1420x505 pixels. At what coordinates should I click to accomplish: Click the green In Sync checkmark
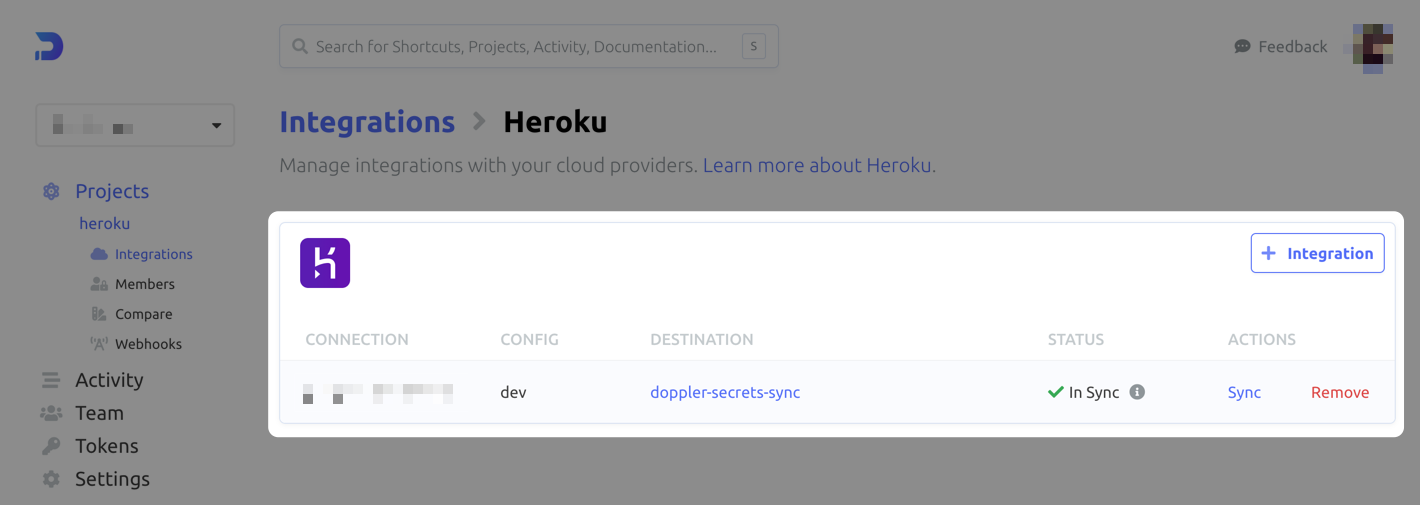1055,392
